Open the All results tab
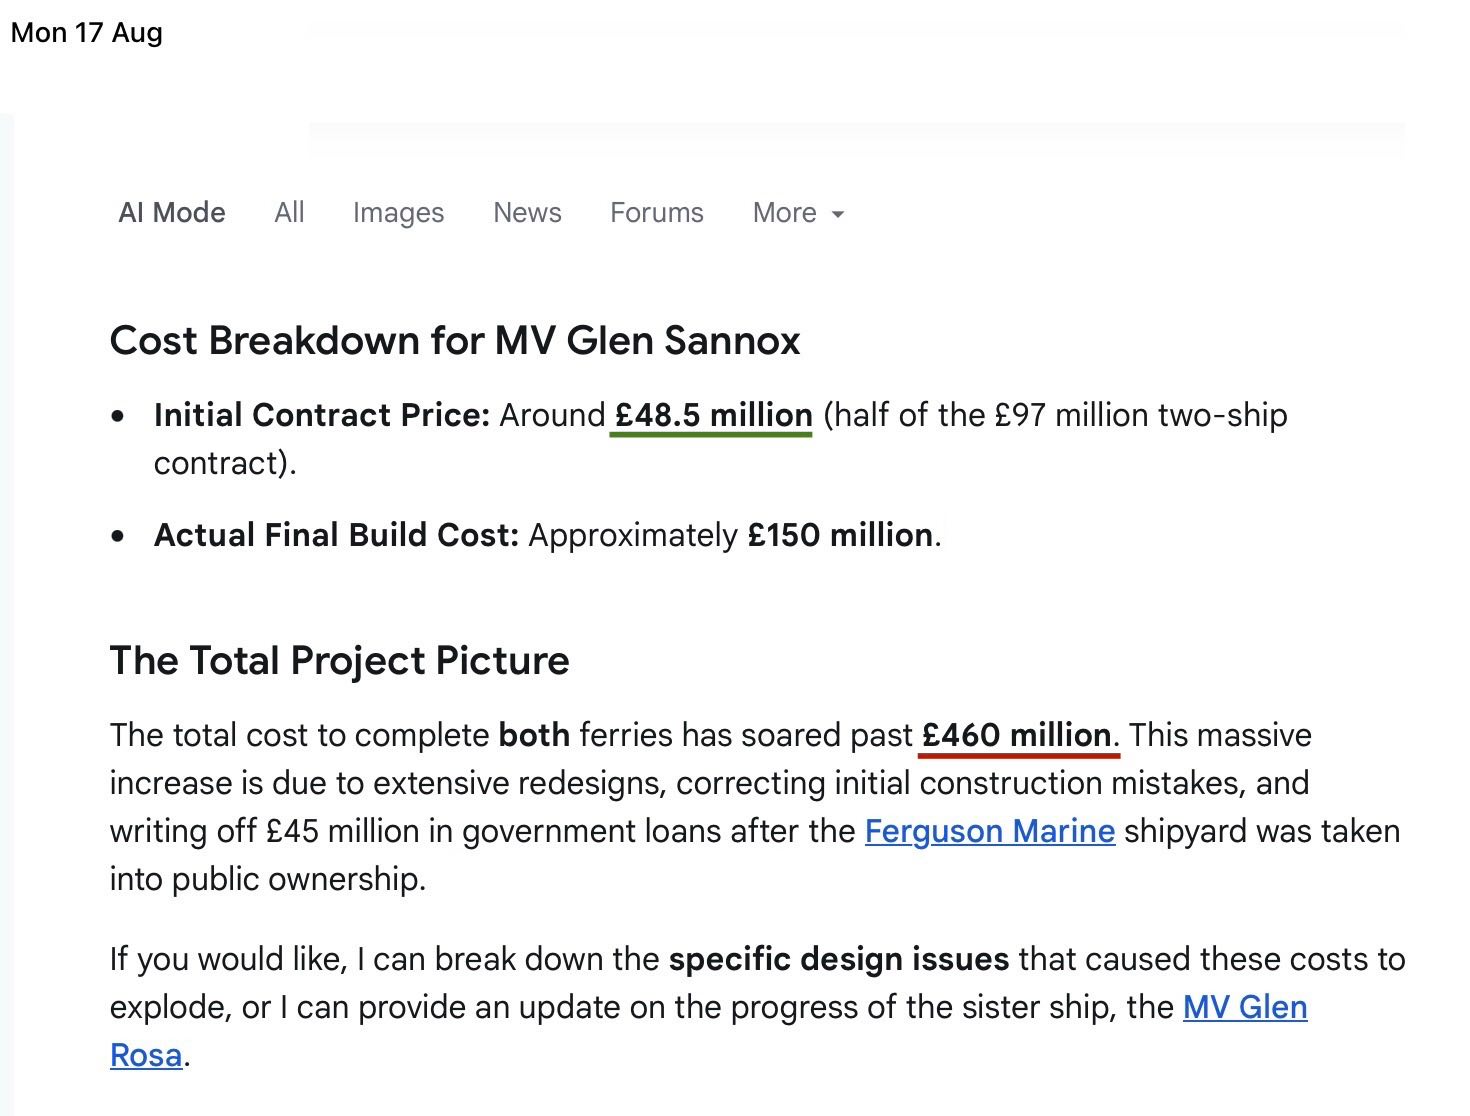 pyautogui.click(x=289, y=213)
